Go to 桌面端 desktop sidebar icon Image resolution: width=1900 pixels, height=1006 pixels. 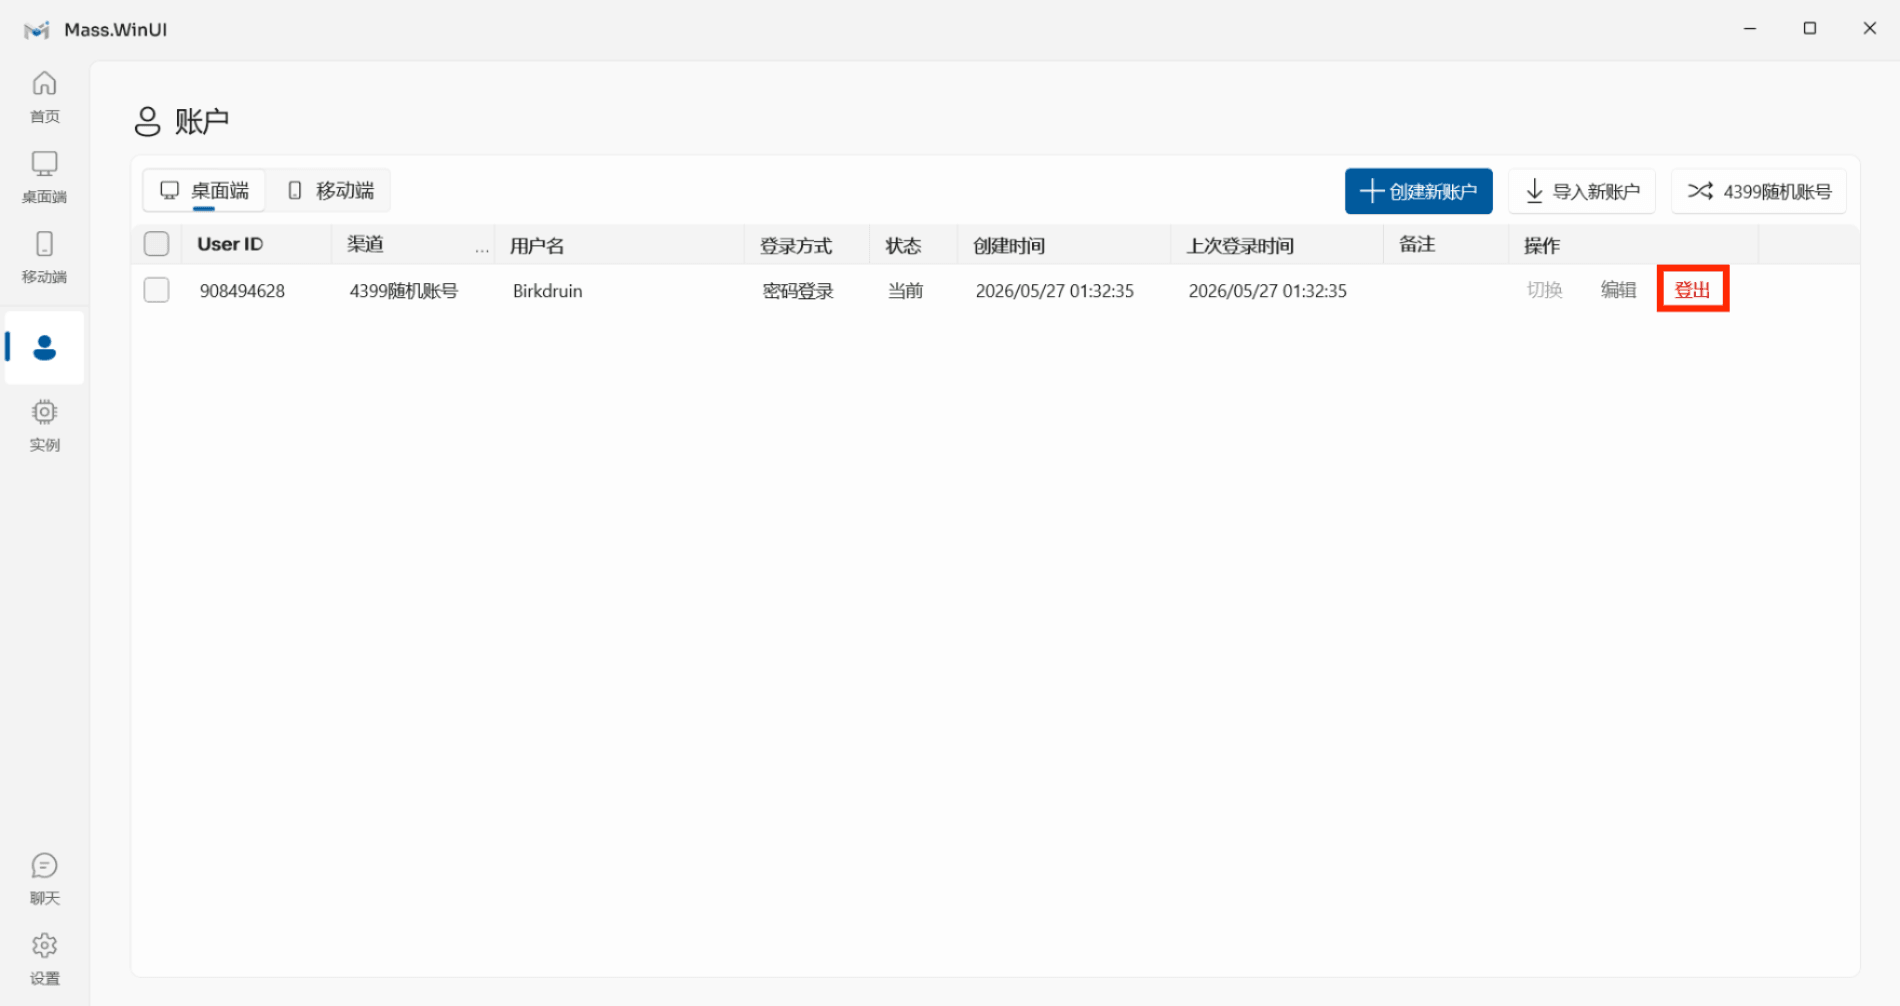[x=44, y=163]
